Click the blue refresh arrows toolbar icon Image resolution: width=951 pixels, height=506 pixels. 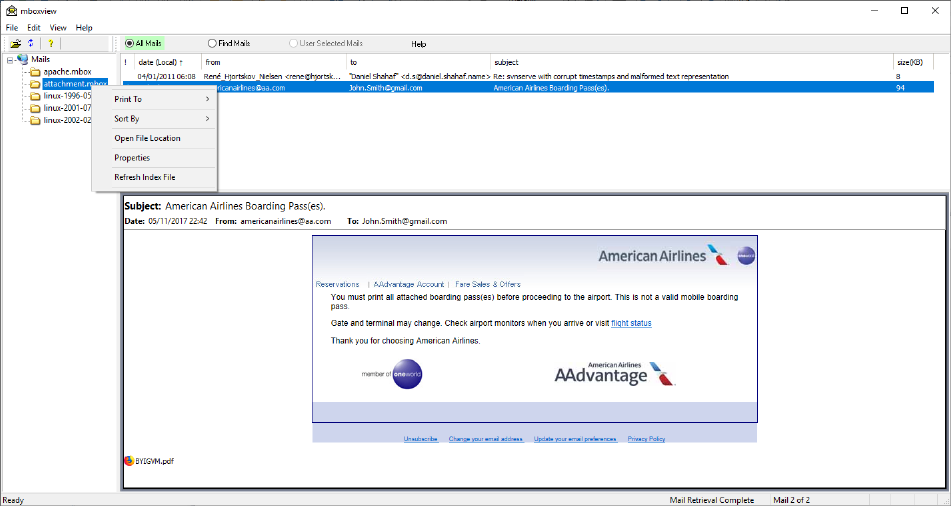tap(30, 44)
